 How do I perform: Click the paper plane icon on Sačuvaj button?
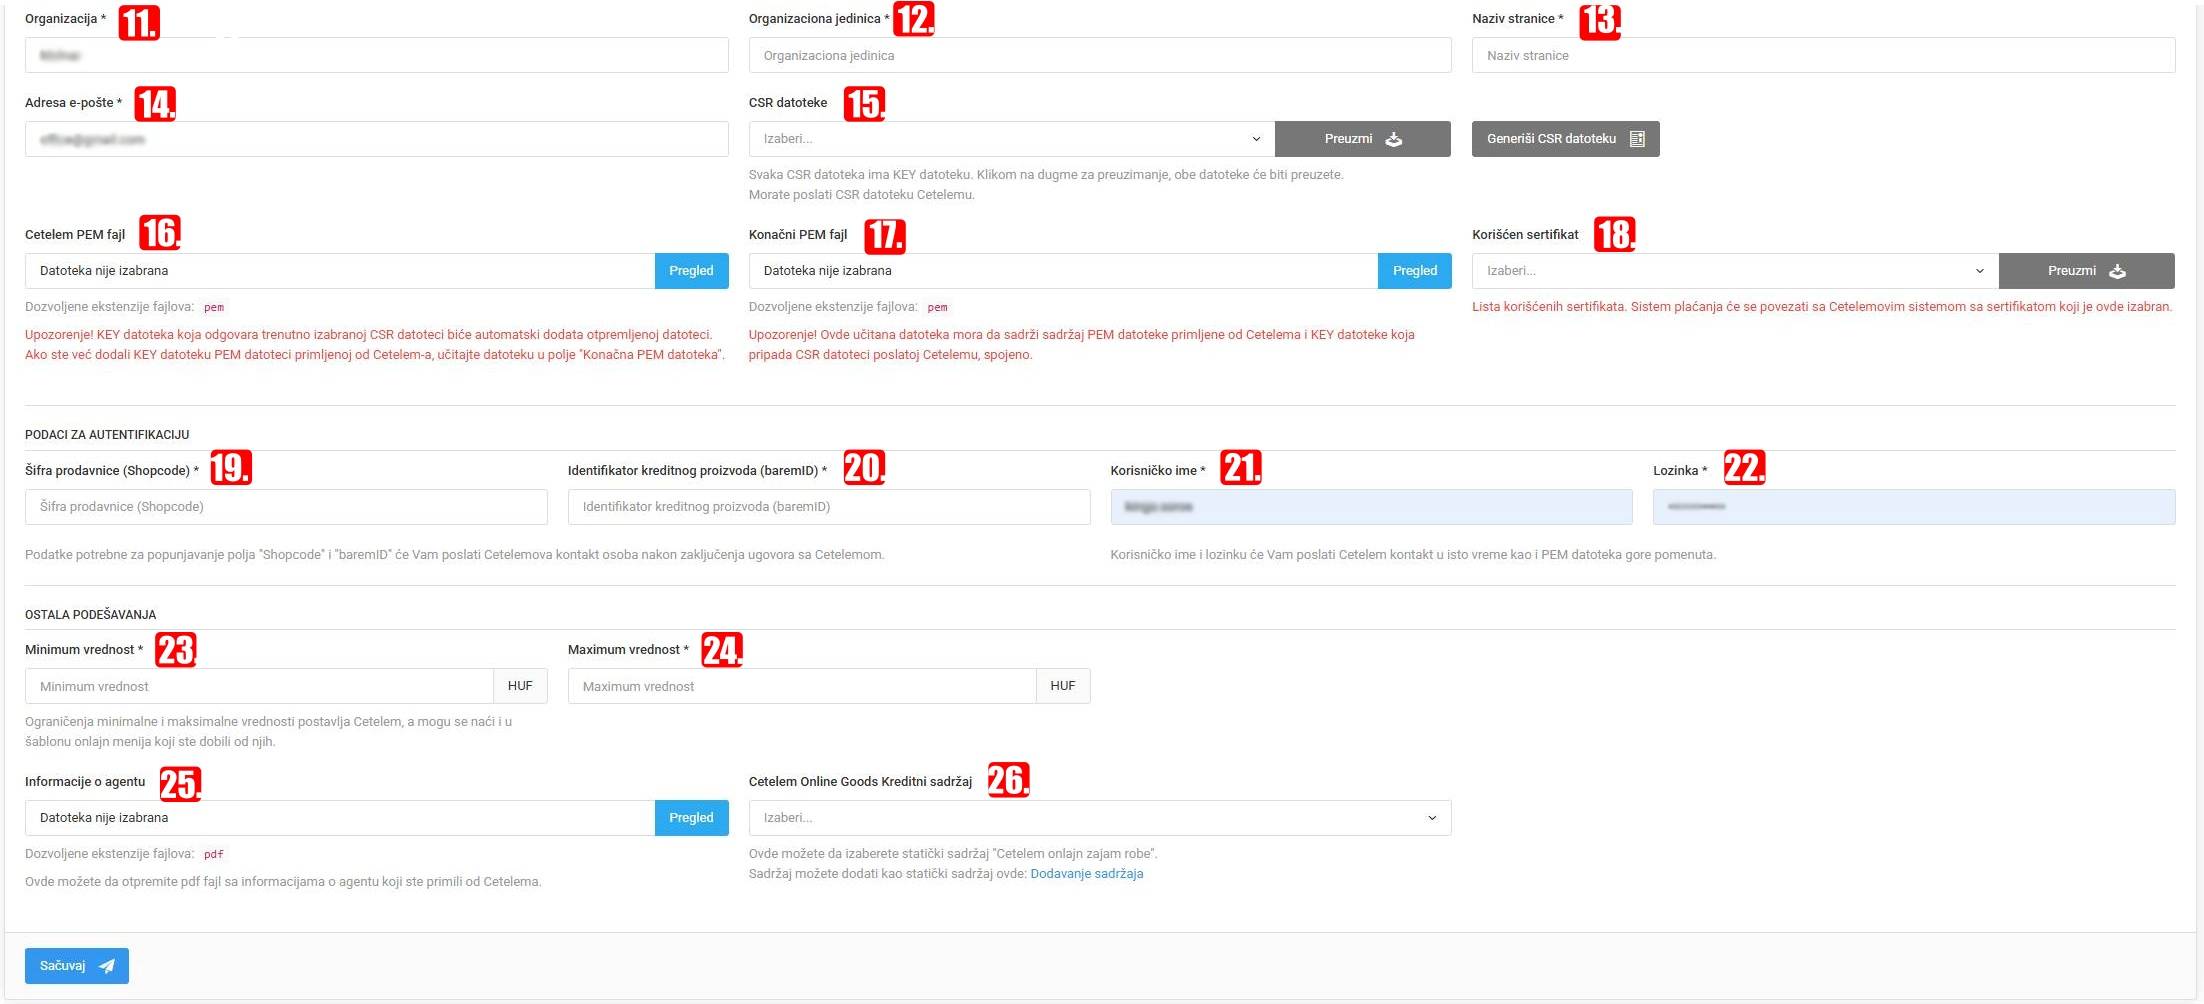107,966
